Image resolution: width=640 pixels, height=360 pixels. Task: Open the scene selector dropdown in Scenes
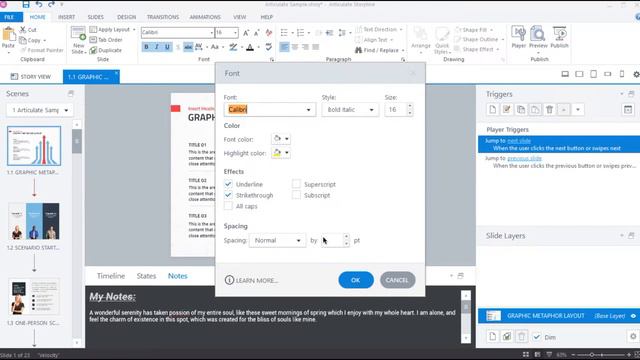[x=40, y=110]
